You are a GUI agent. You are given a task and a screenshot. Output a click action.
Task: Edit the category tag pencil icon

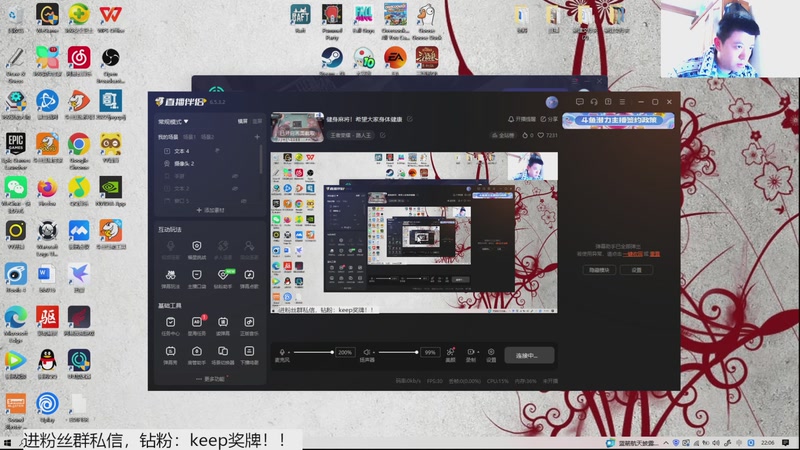[x=383, y=135]
